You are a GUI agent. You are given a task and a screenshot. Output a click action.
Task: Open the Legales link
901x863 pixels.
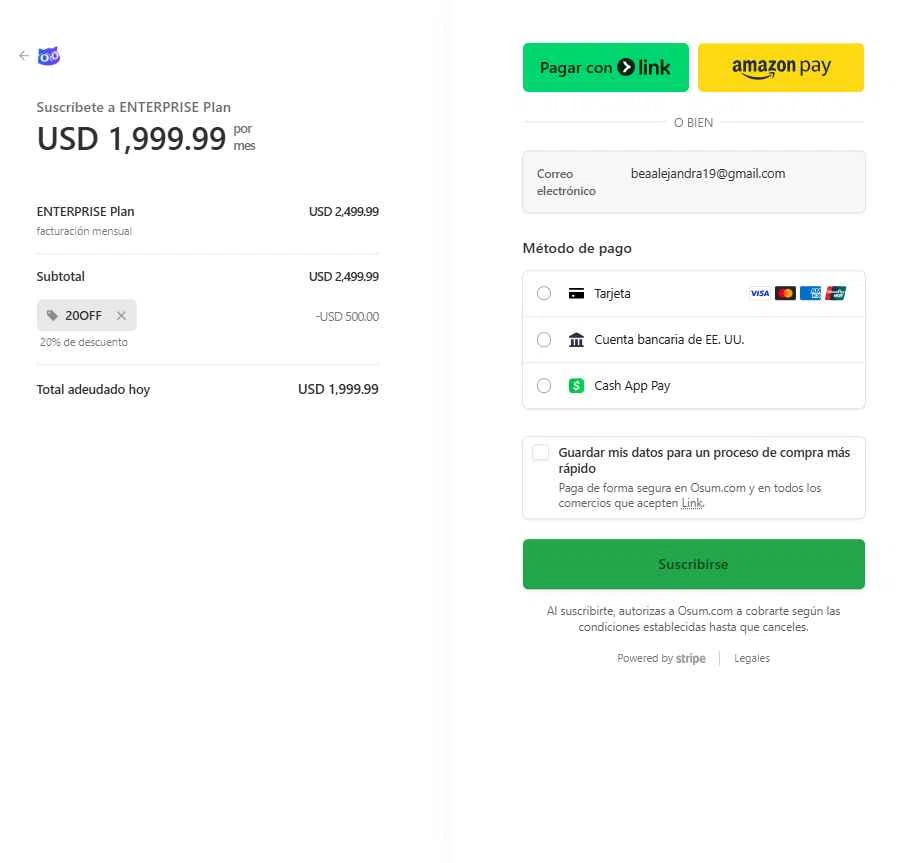(752, 659)
